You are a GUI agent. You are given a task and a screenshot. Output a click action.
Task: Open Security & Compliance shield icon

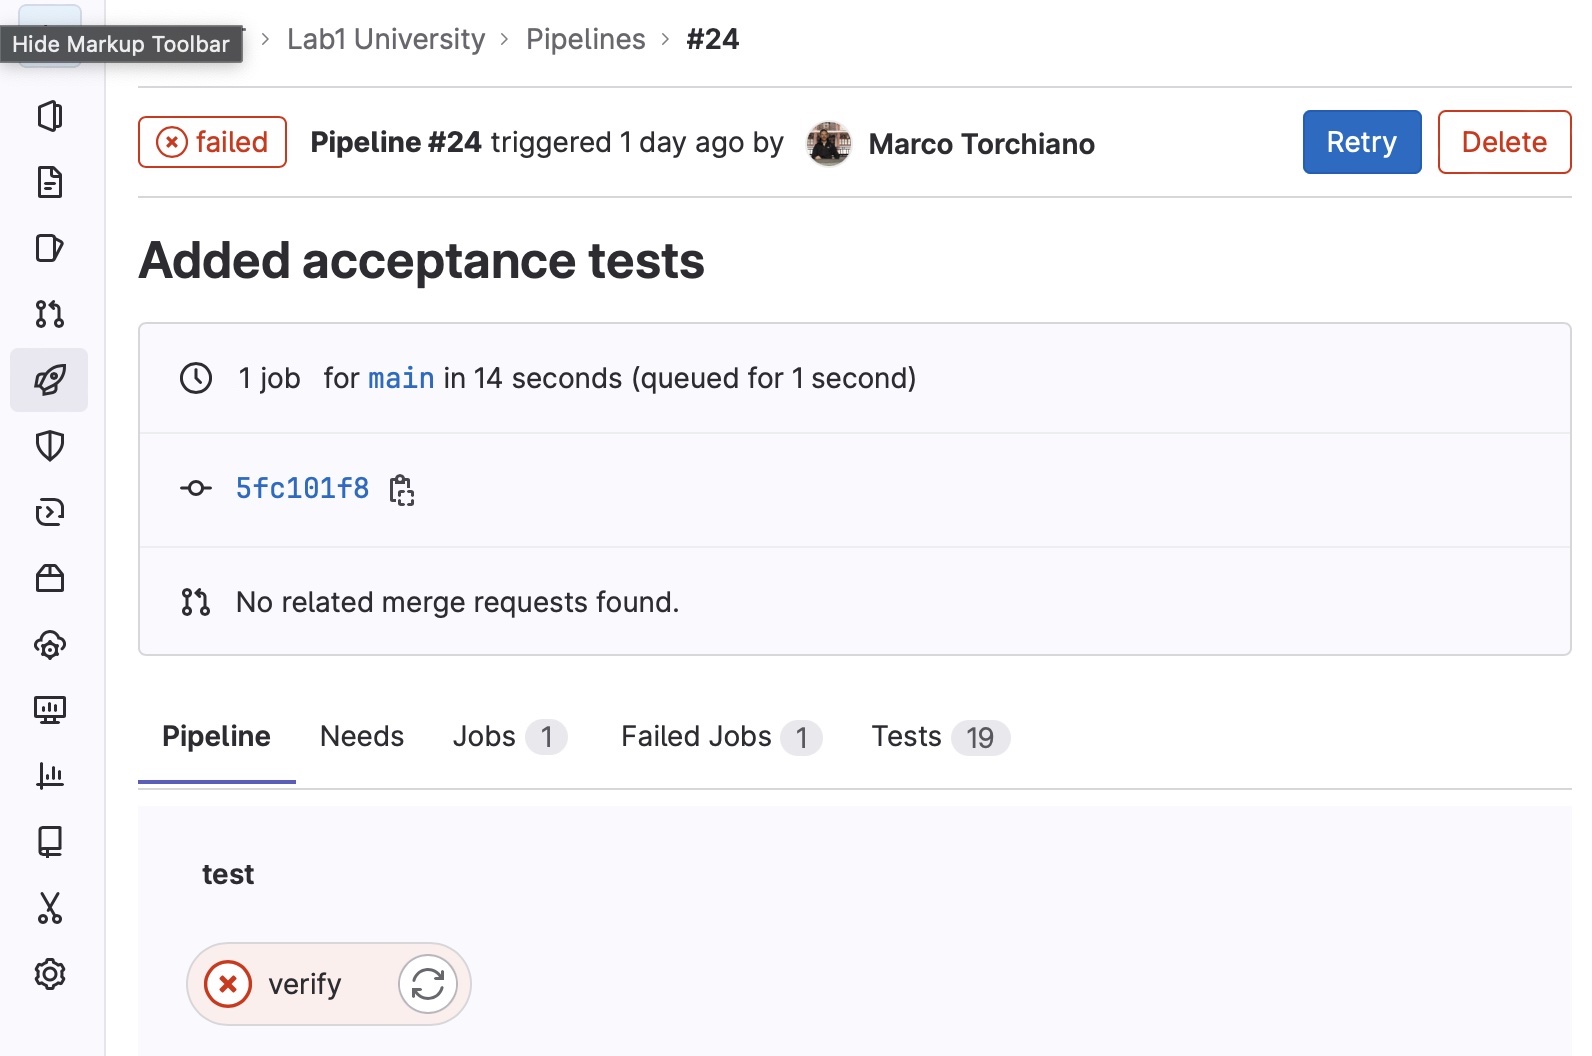click(49, 446)
